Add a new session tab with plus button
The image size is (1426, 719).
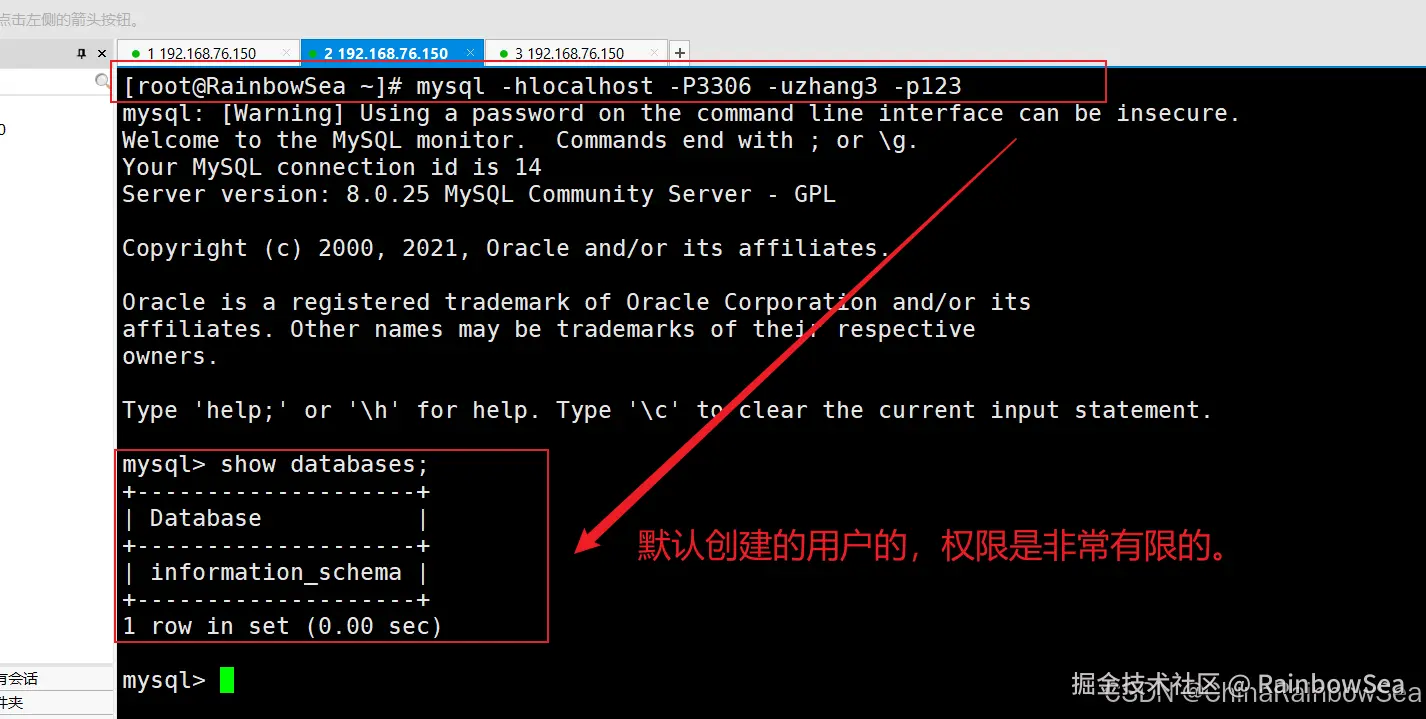pyautogui.click(x=679, y=53)
